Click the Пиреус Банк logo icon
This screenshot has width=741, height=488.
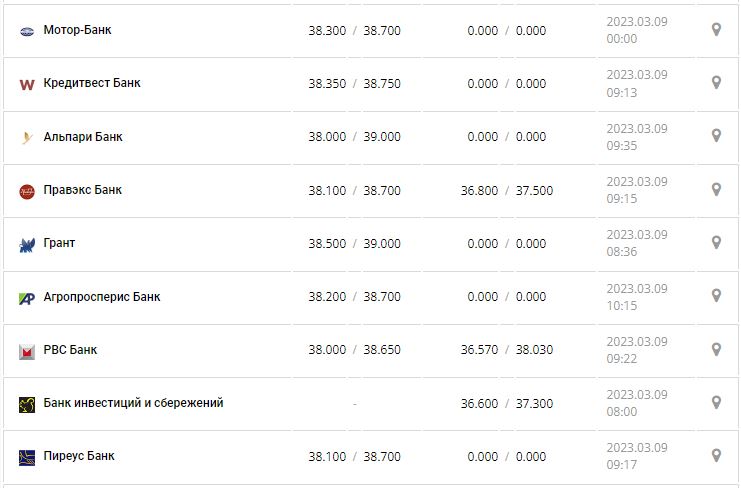(x=27, y=457)
